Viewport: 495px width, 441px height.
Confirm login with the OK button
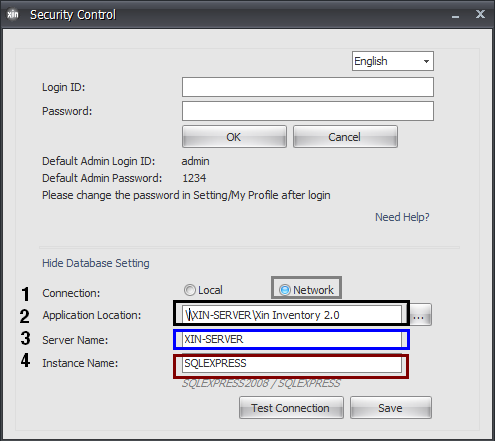[234, 137]
